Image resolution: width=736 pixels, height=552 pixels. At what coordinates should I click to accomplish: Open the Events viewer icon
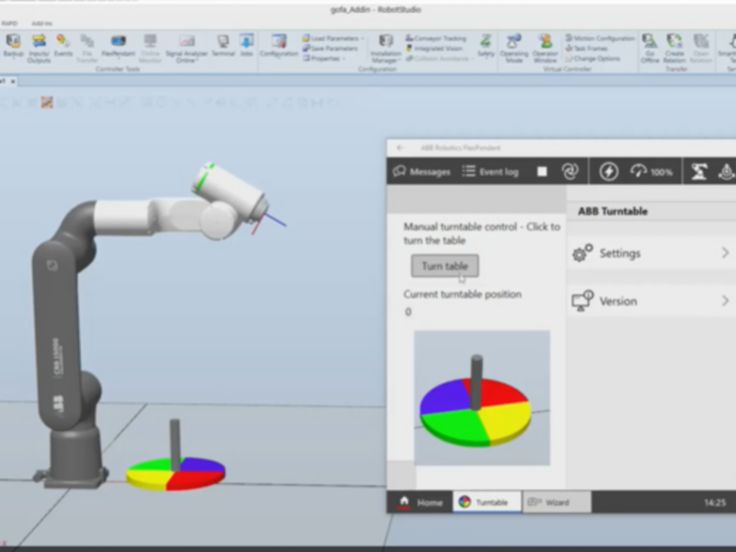[x=63, y=46]
